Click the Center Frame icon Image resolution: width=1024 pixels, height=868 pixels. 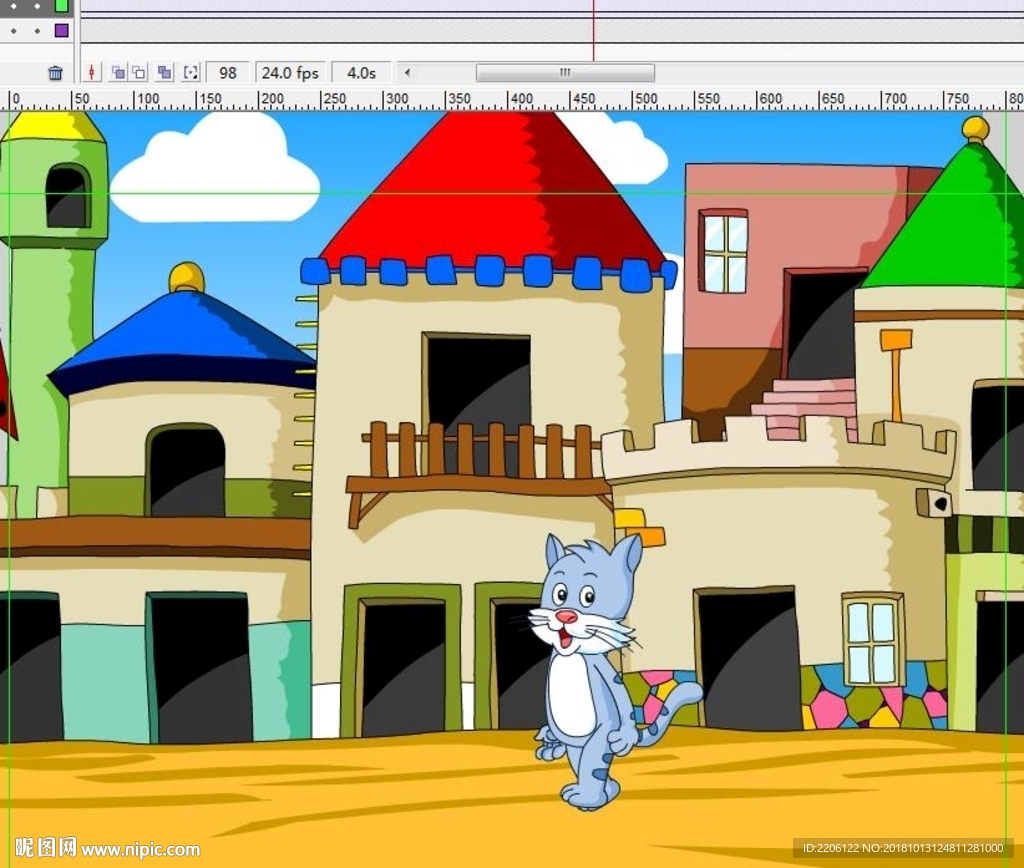(x=92, y=73)
